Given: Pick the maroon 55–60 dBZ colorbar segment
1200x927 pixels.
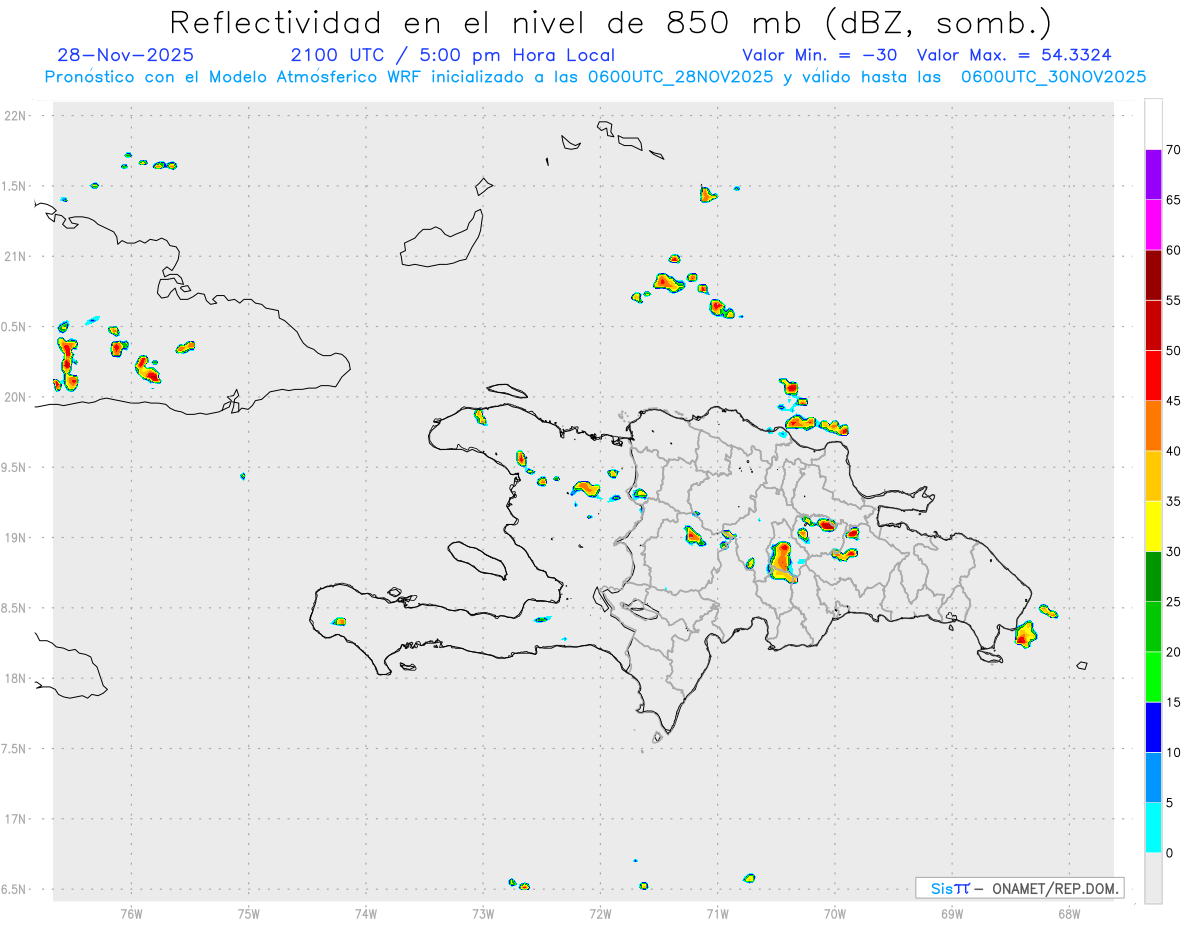Looking at the screenshot, I should pos(1153,275).
